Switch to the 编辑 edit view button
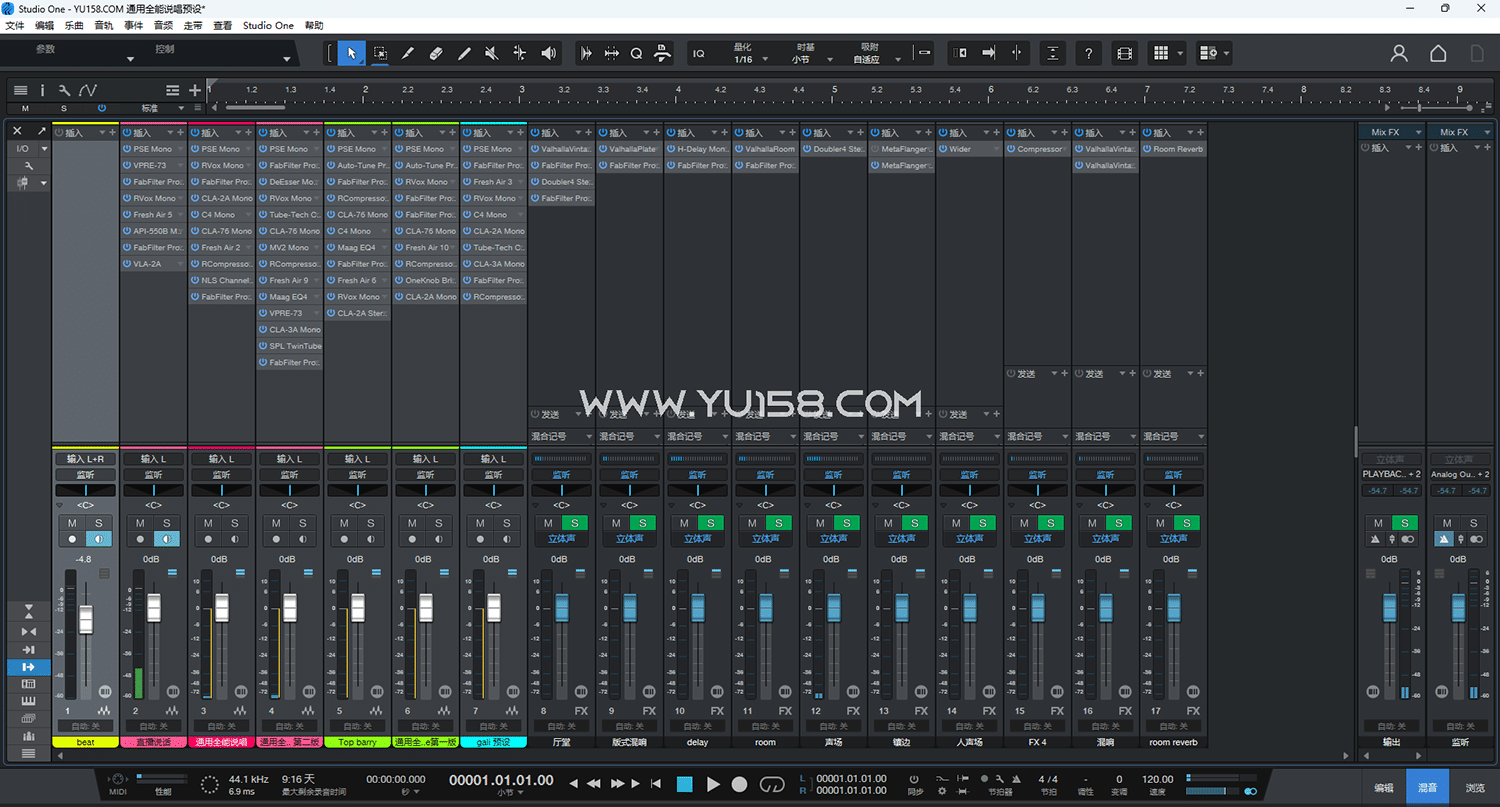This screenshot has width=1500, height=807. pos(1383,788)
